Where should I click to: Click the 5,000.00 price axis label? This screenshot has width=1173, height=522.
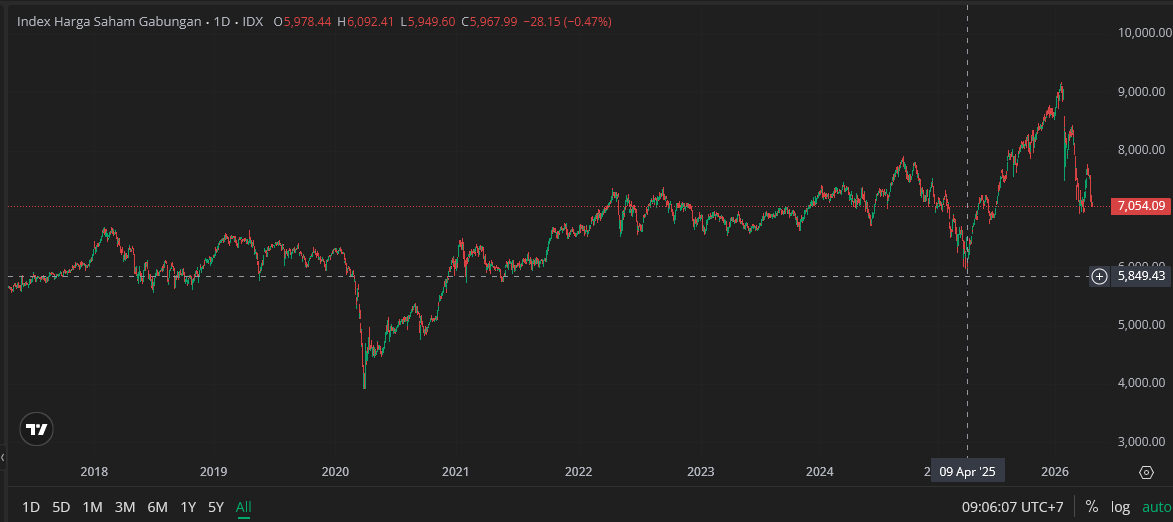click(1142, 325)
